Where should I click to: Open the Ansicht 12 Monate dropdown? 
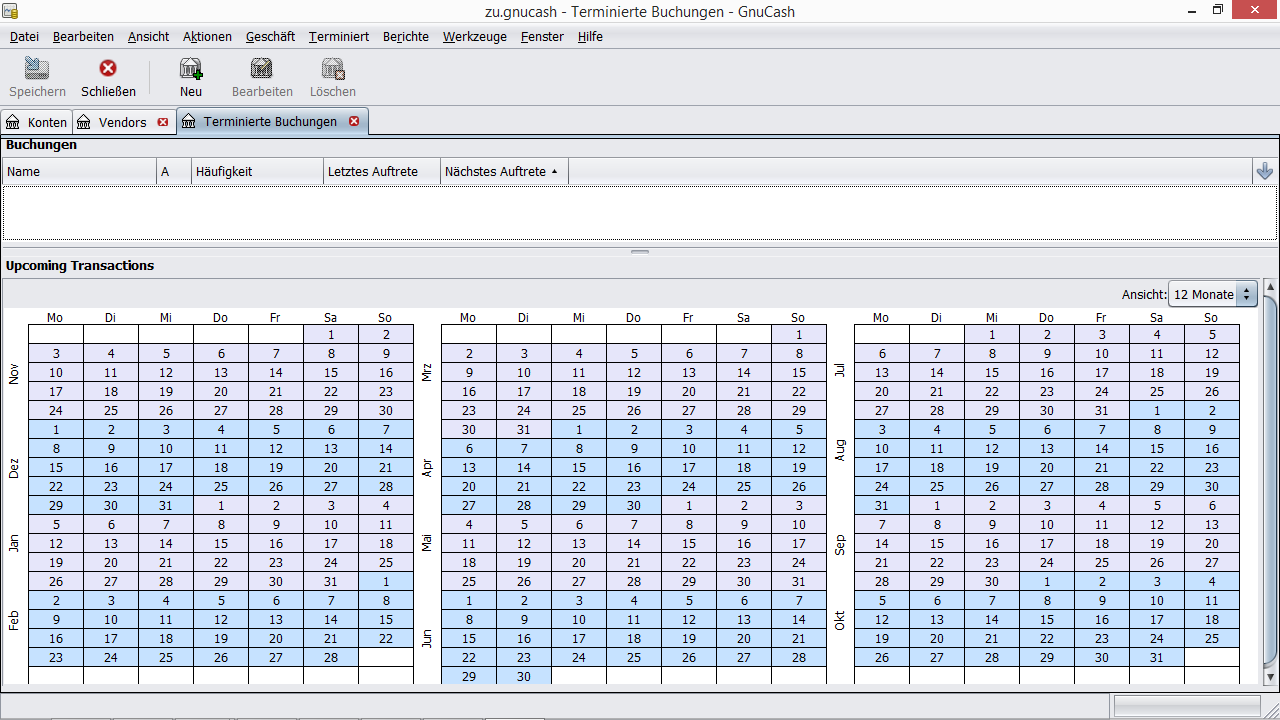click(x=1213, y=295)
